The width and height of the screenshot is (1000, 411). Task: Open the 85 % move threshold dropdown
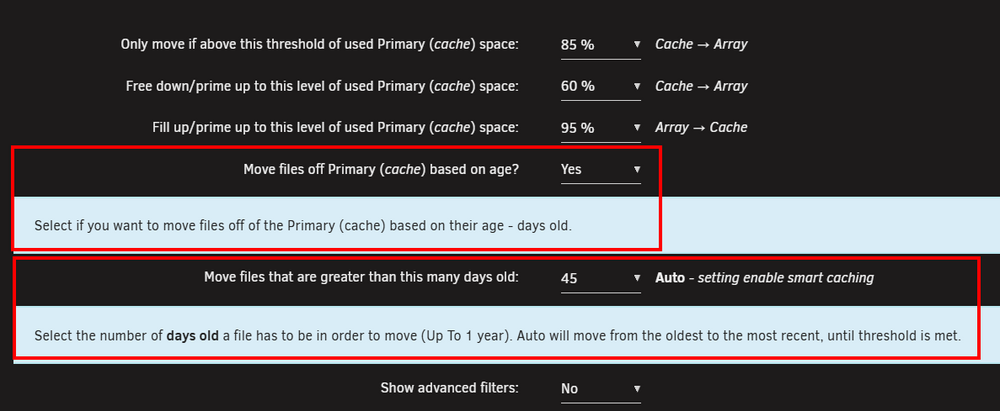601,45
